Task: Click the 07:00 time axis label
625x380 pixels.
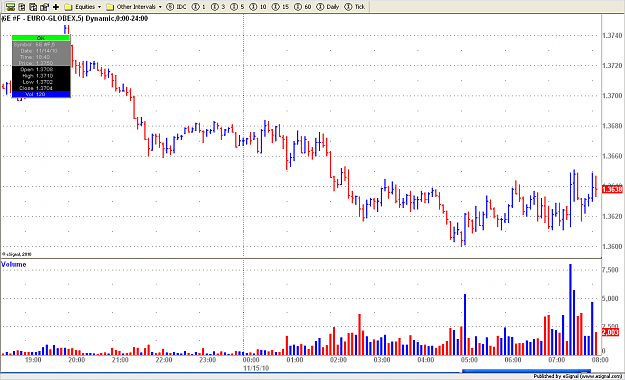Action: point(556,360)
